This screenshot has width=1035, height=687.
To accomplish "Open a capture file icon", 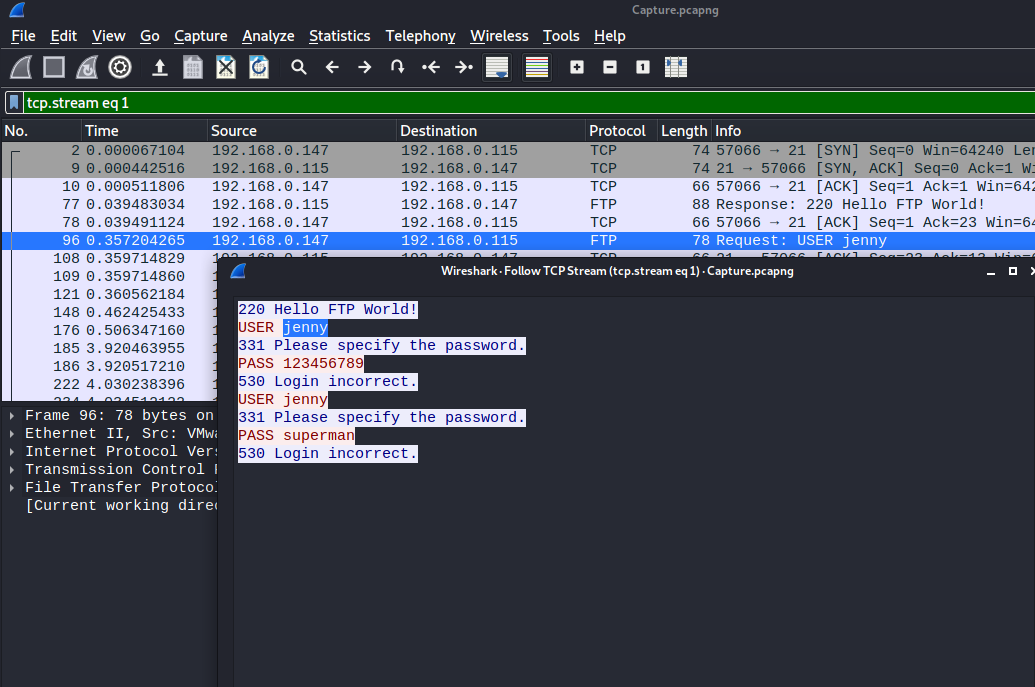I will [160, 67].
